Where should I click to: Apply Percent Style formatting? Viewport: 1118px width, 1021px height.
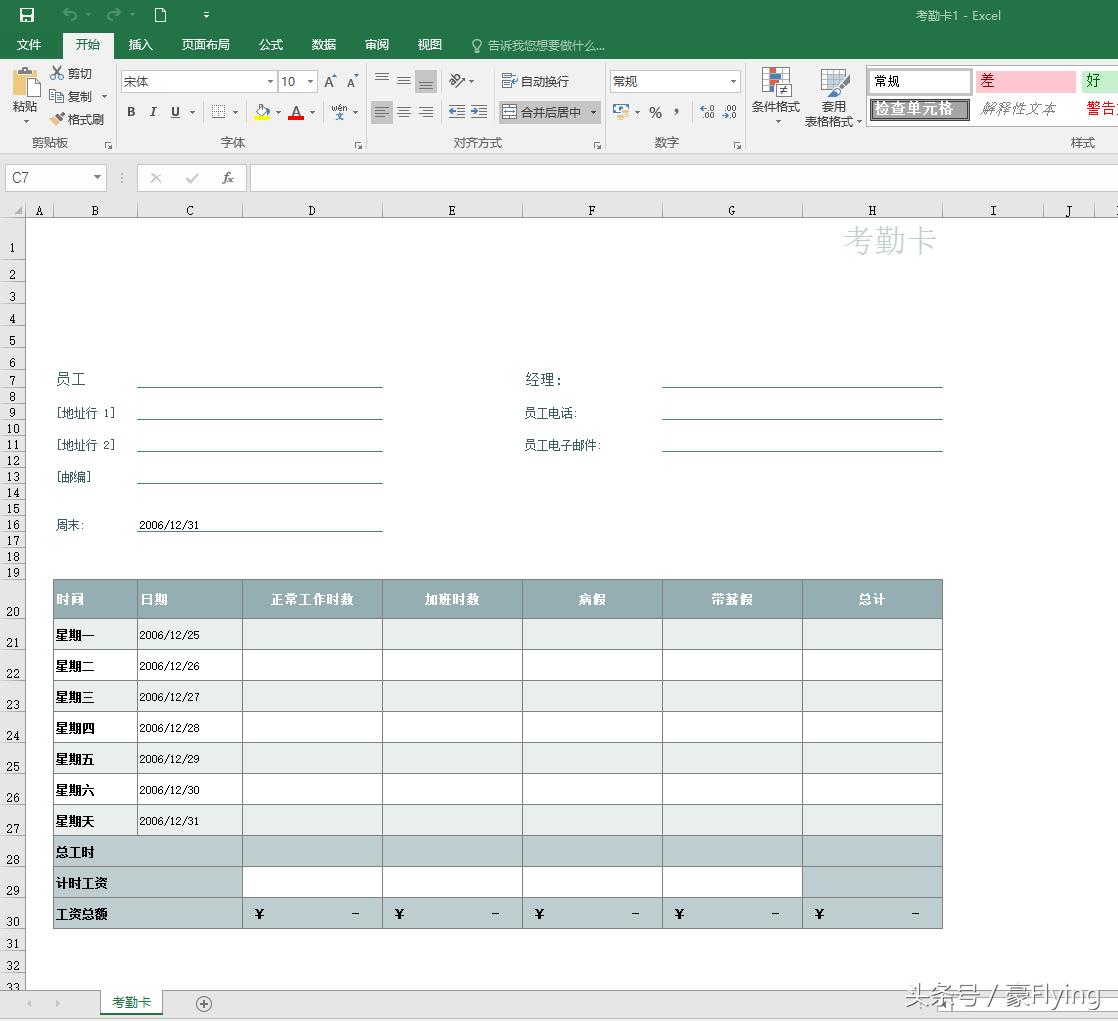657,112
